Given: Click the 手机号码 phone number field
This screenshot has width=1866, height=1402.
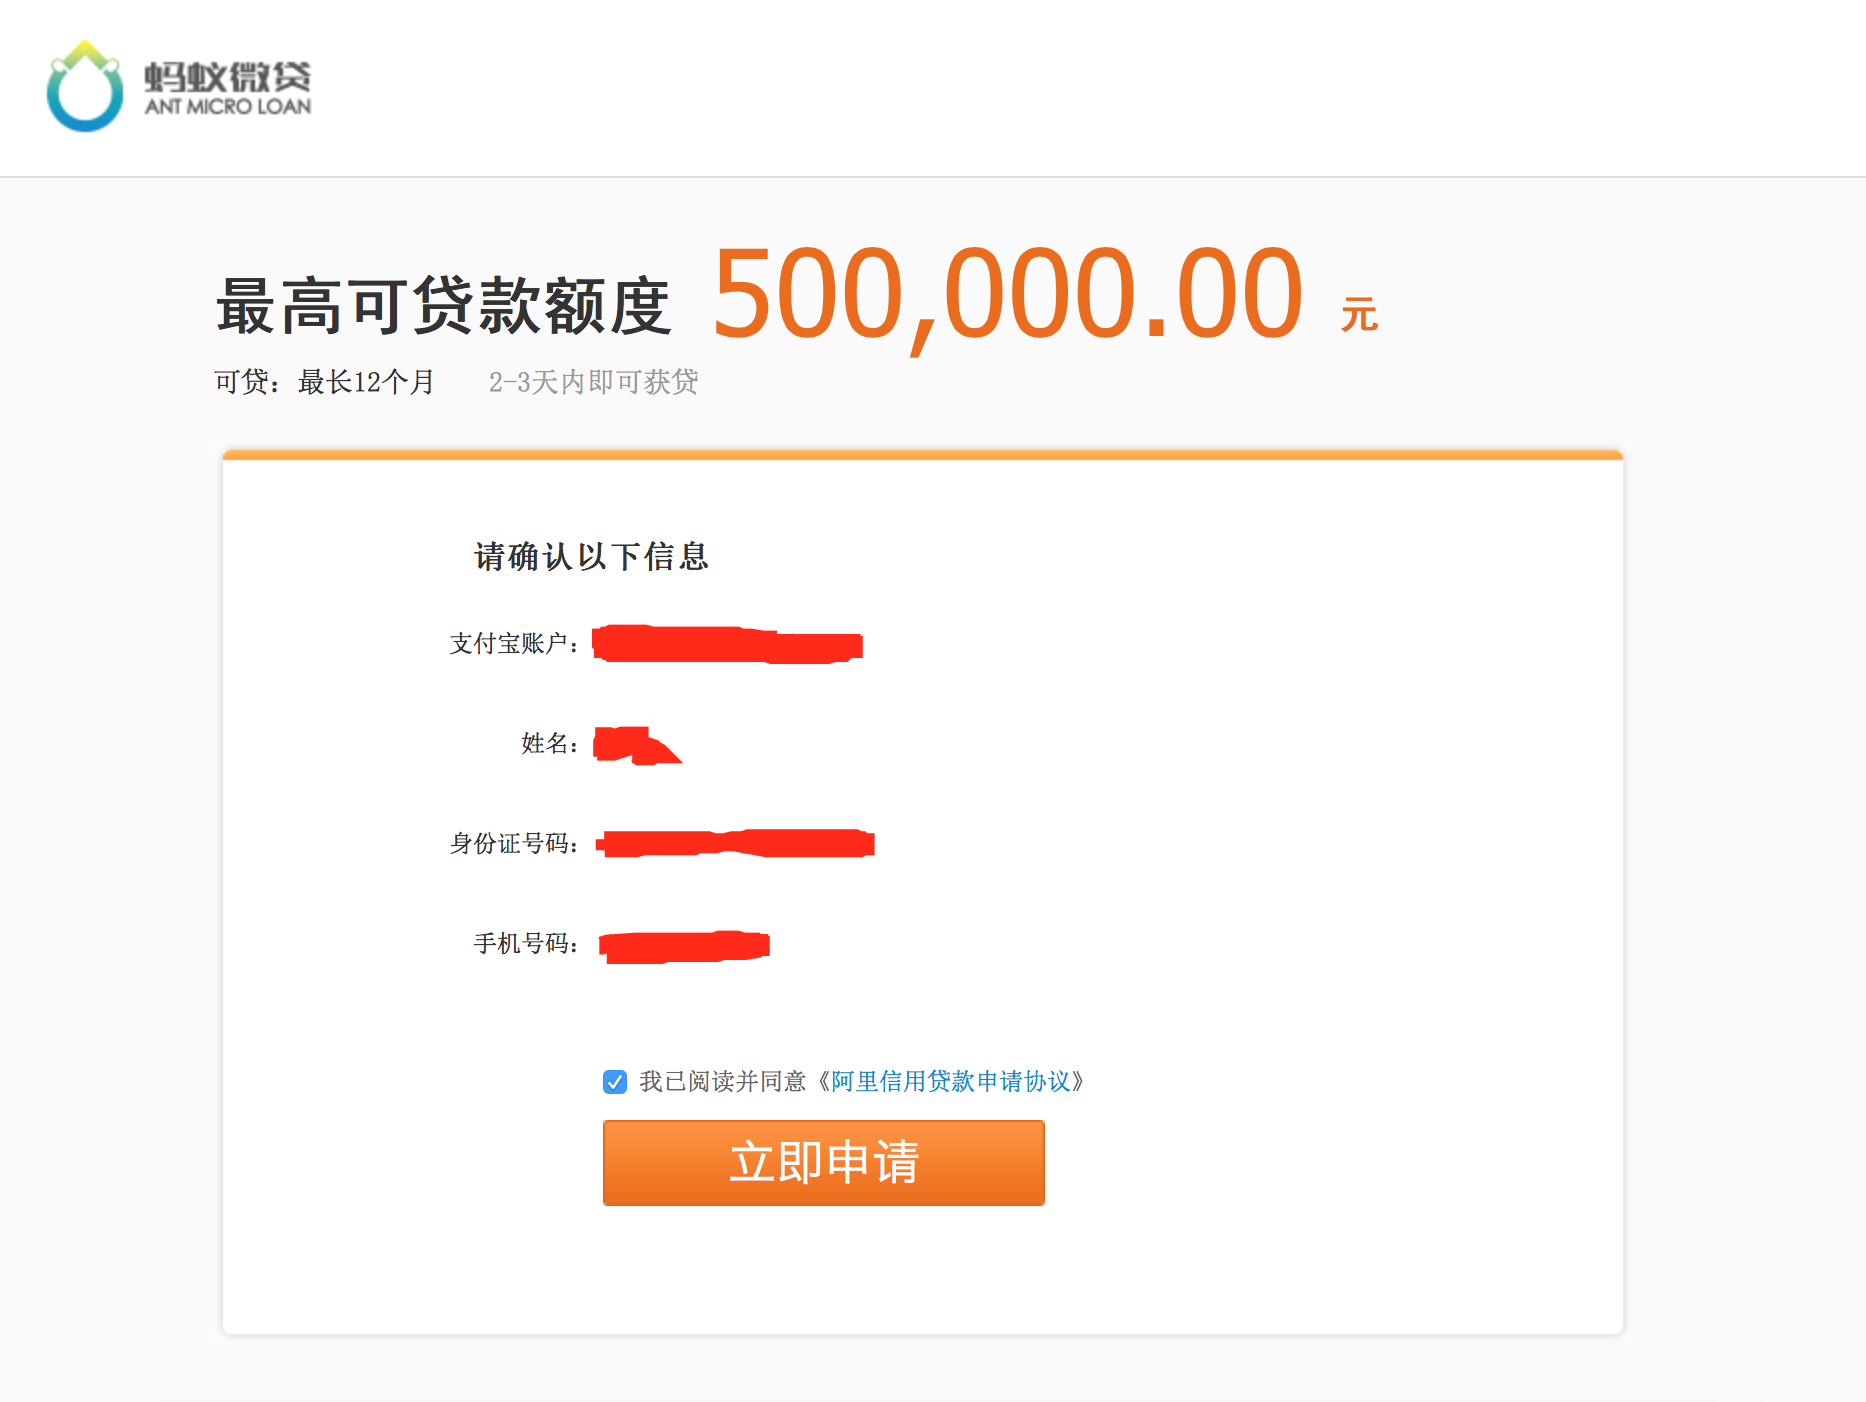Looking at the screenshot, I should pos(683,945).
